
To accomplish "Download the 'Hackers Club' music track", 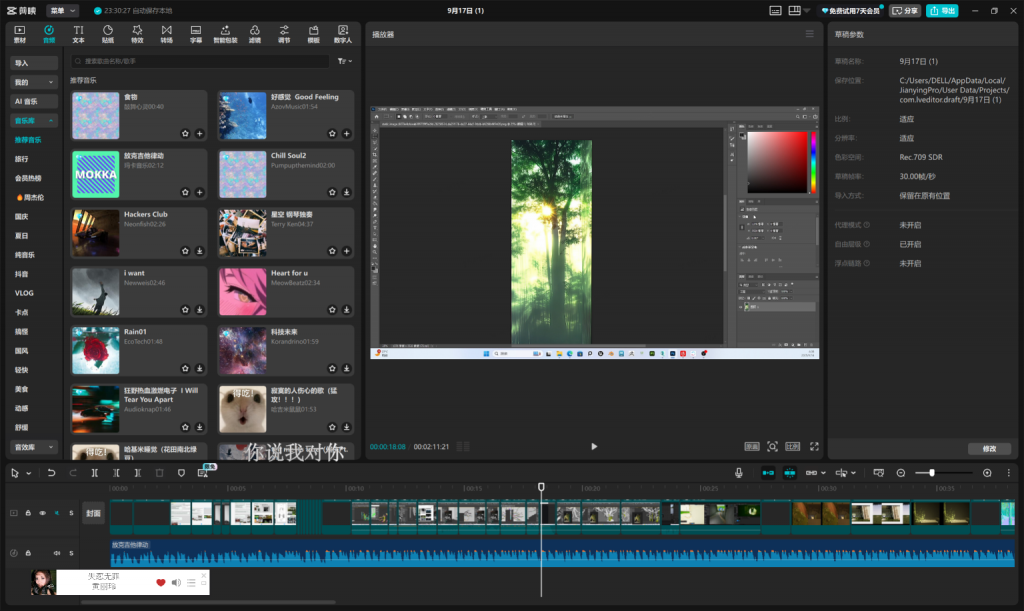I will (199, 251).
